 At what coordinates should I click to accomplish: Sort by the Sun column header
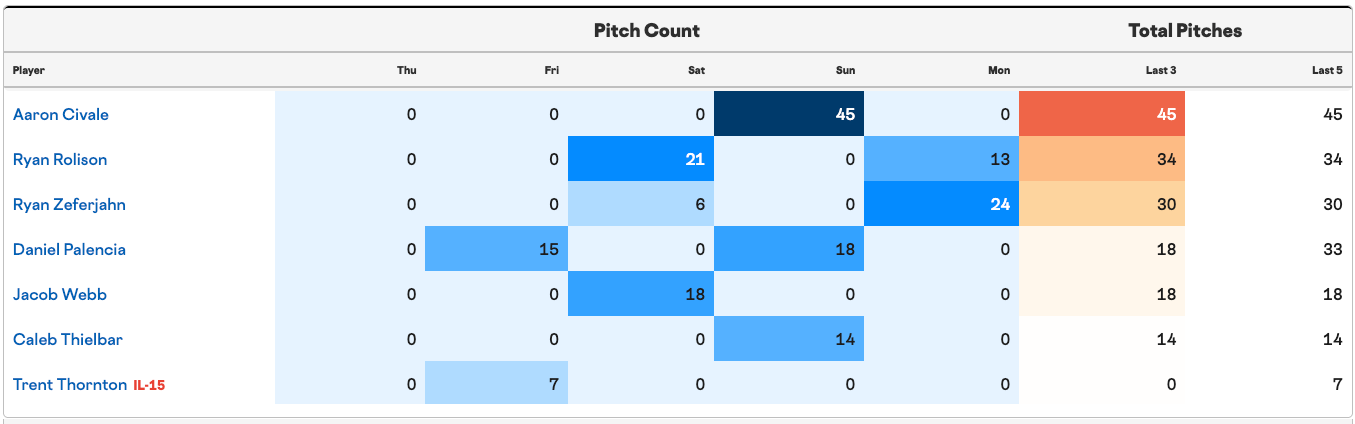[846, 71]
